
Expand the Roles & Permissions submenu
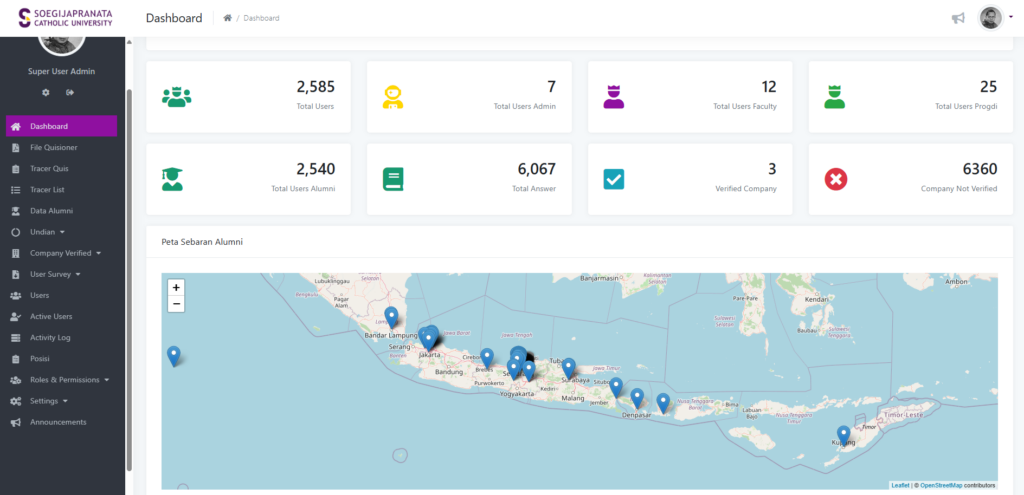coord(68,380)
